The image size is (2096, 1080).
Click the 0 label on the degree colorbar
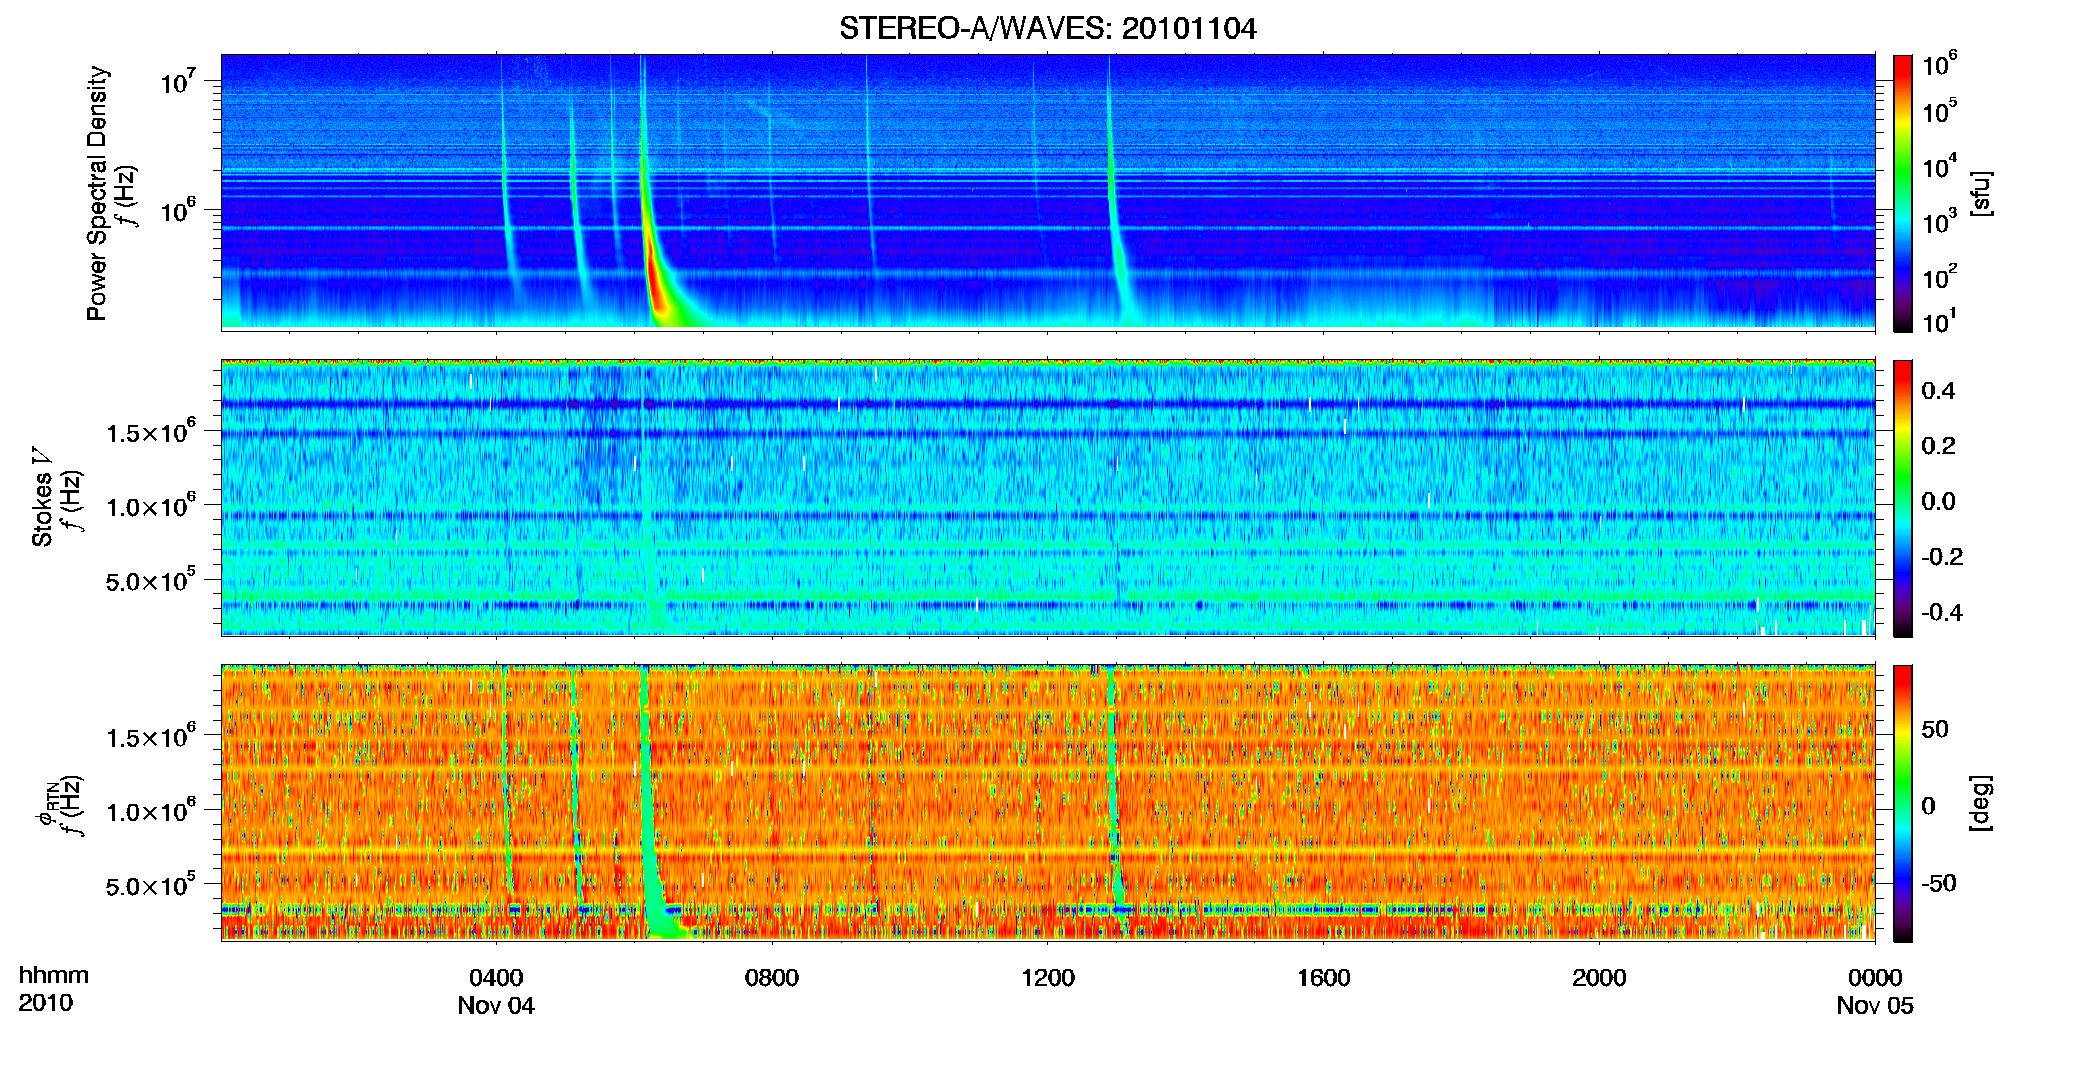(x=1929, y=806)
